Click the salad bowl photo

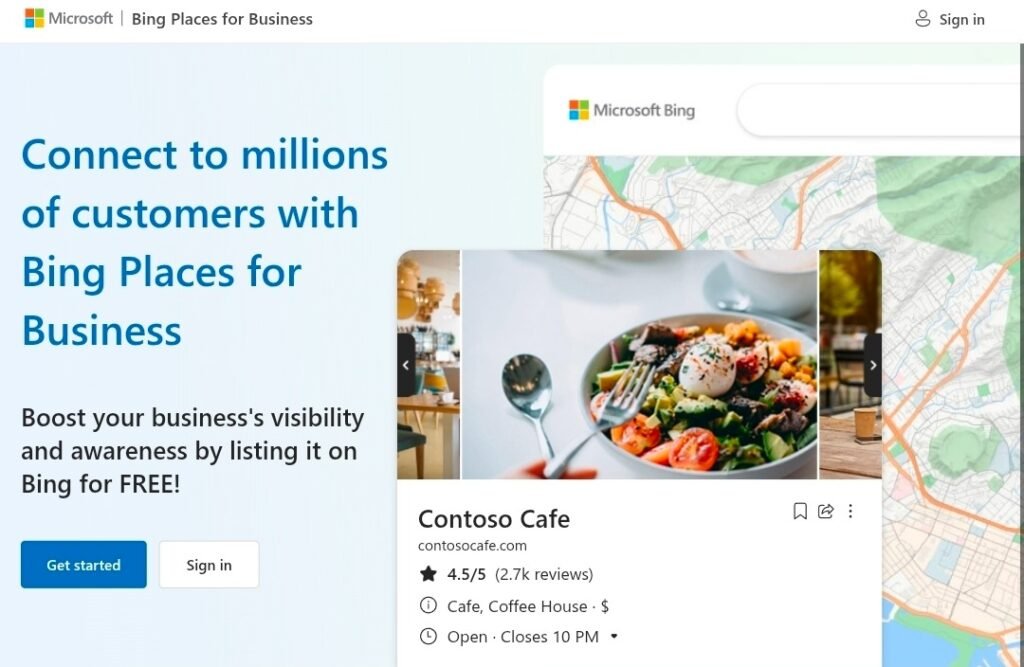tap(640, 365)
